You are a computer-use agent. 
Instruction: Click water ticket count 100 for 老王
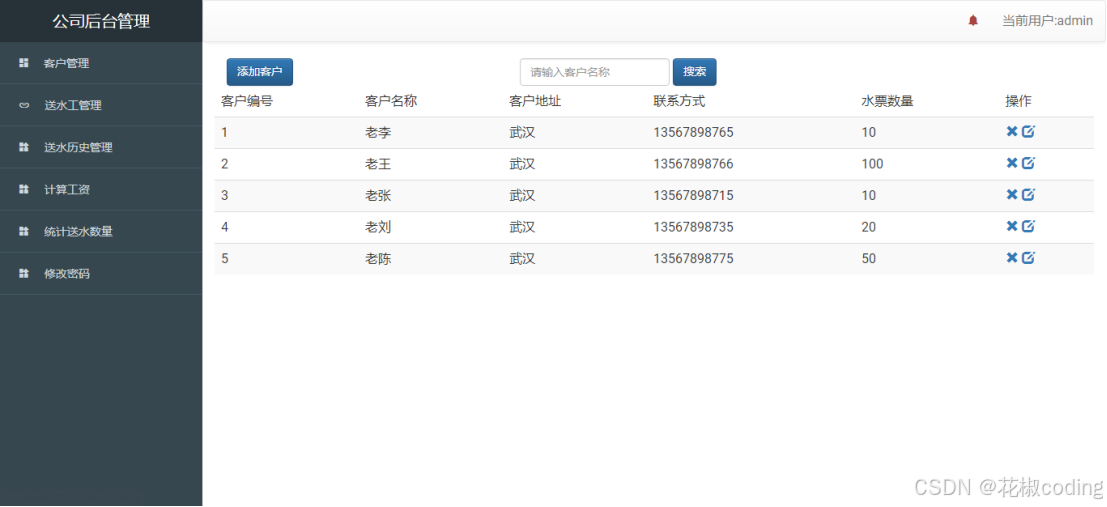click(x=873, y=164)
